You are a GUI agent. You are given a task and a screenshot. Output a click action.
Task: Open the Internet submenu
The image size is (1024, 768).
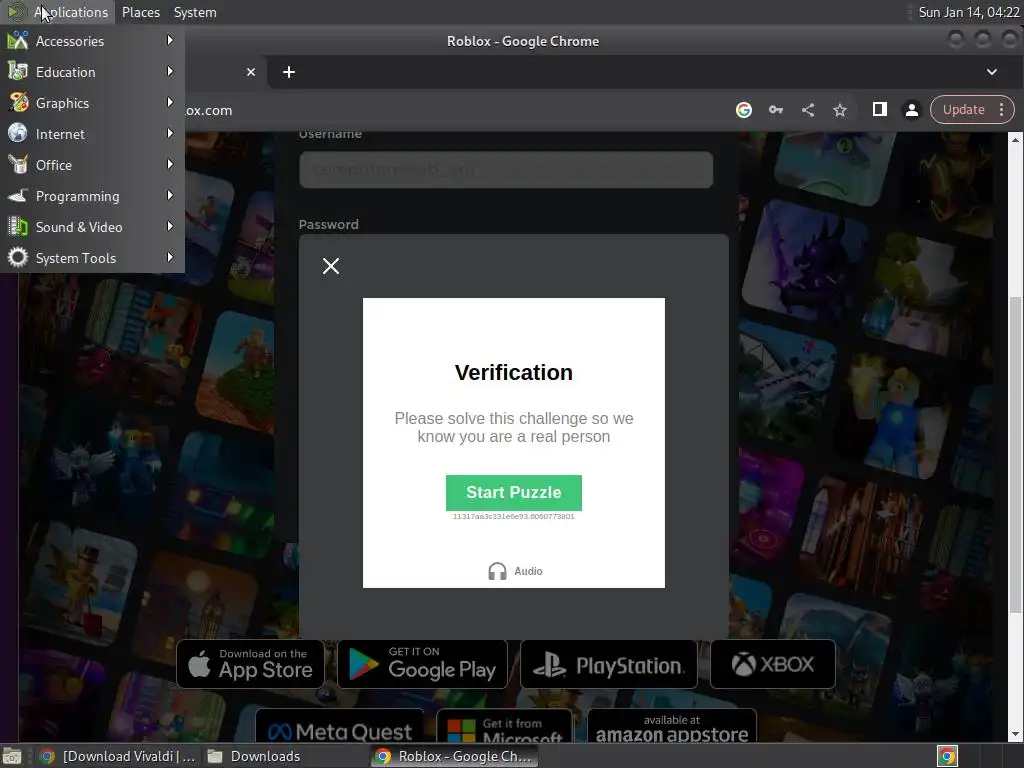(92, 134)
